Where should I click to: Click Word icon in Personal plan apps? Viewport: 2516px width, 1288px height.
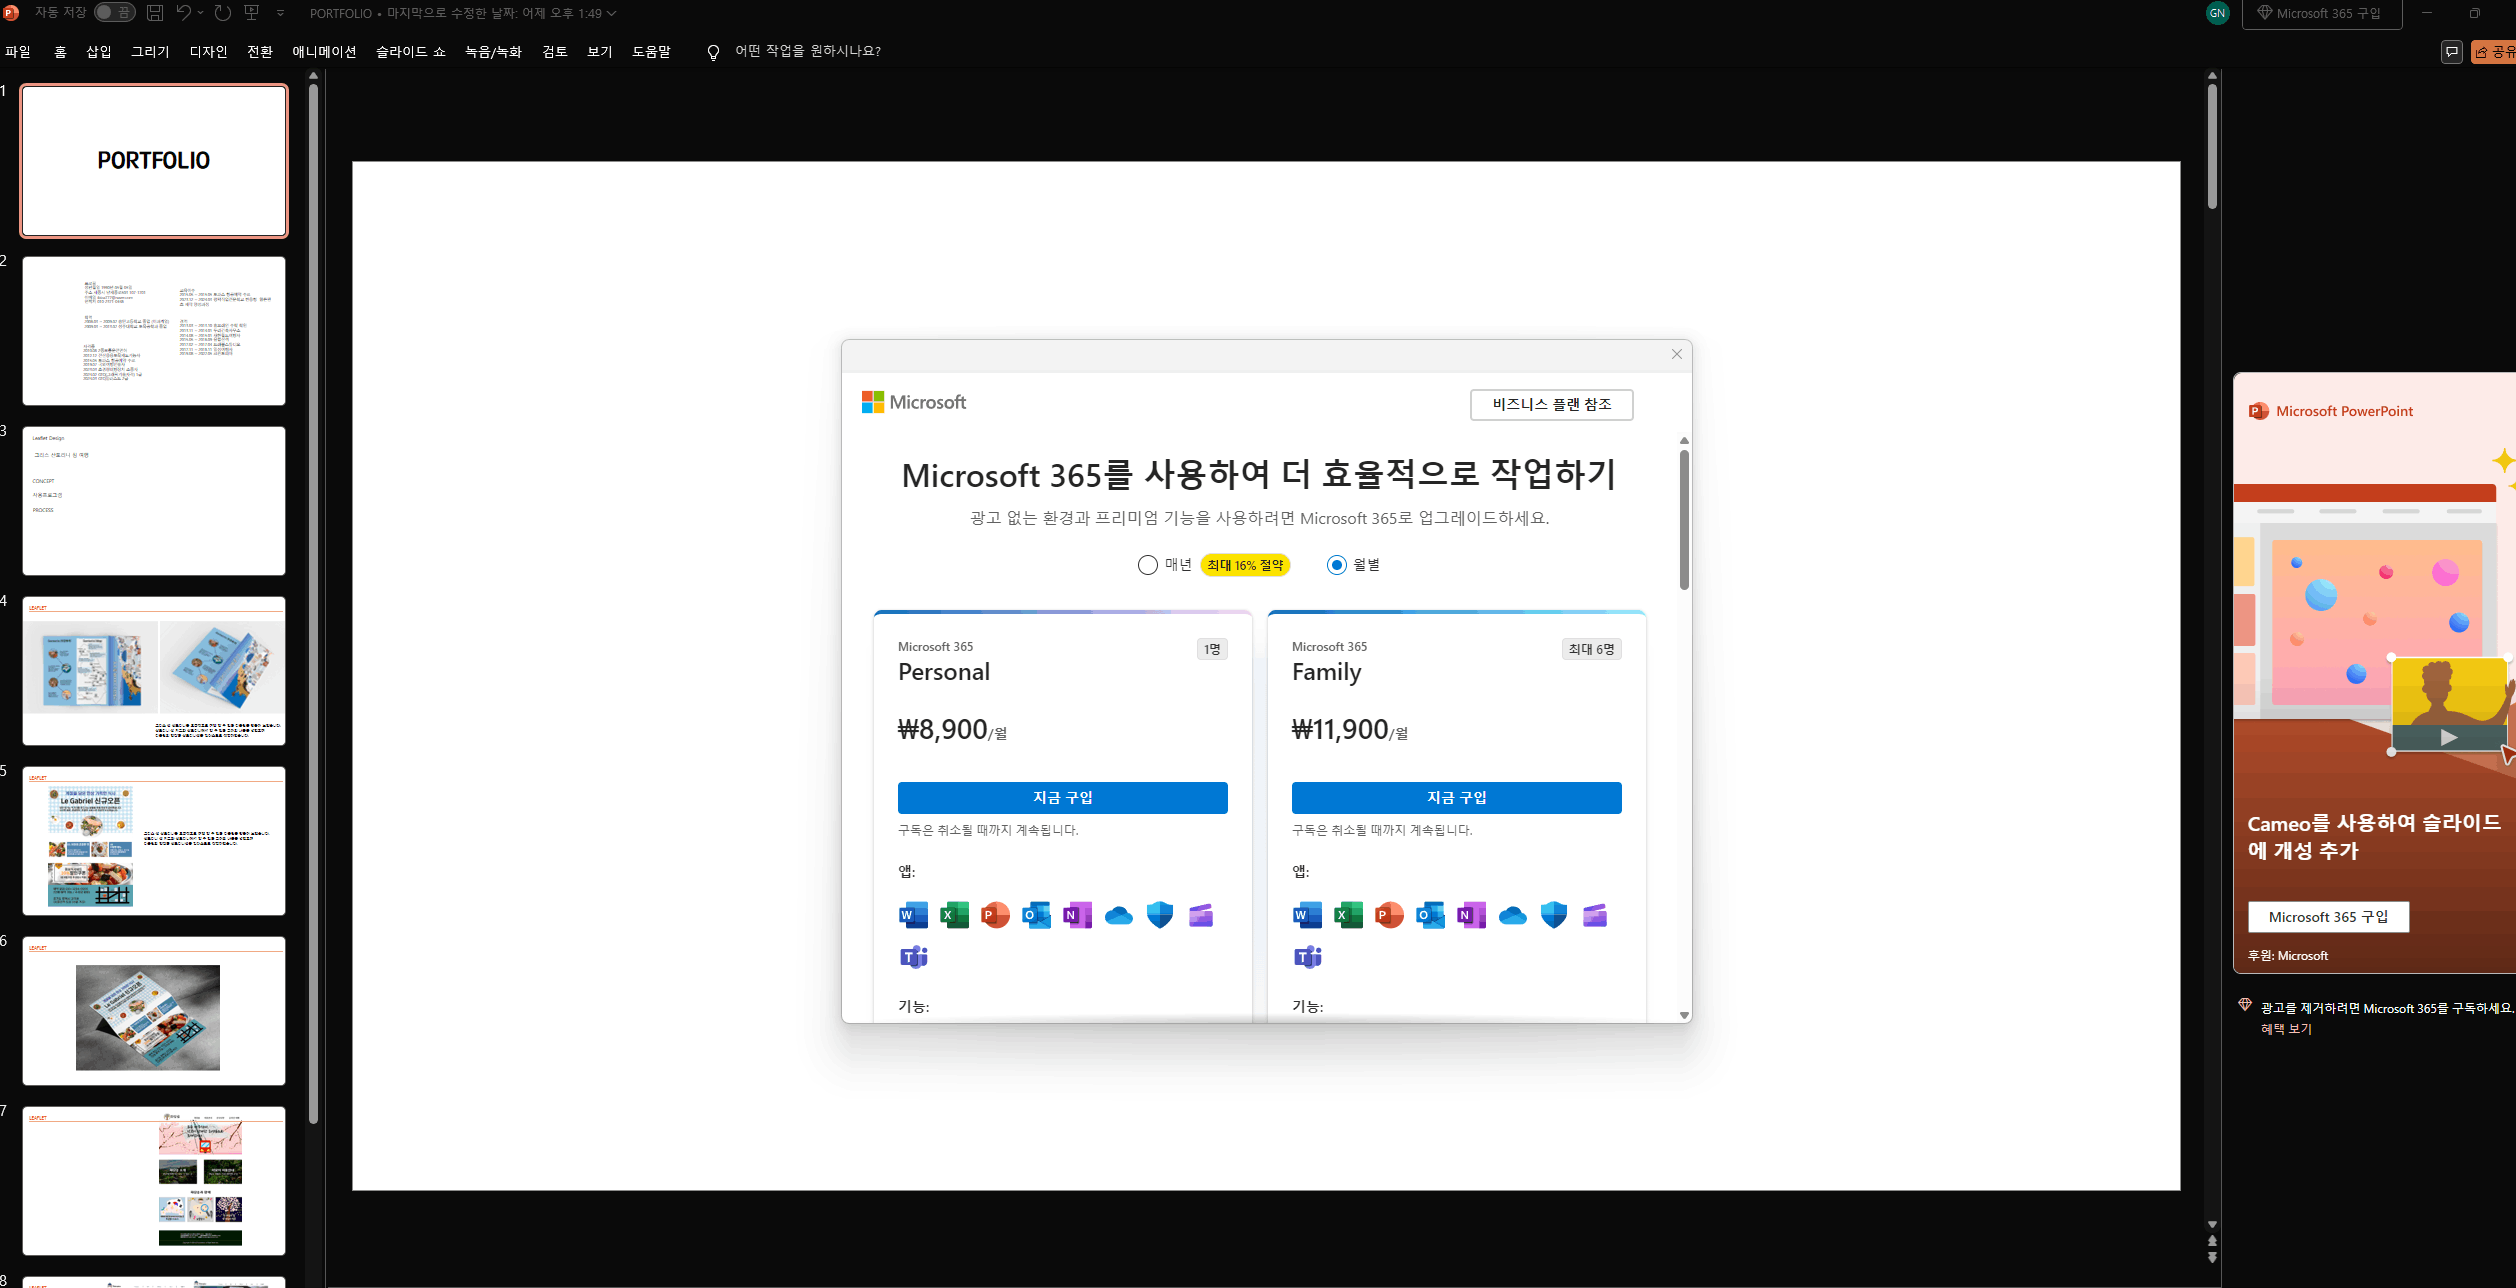[x=913, y=915]
